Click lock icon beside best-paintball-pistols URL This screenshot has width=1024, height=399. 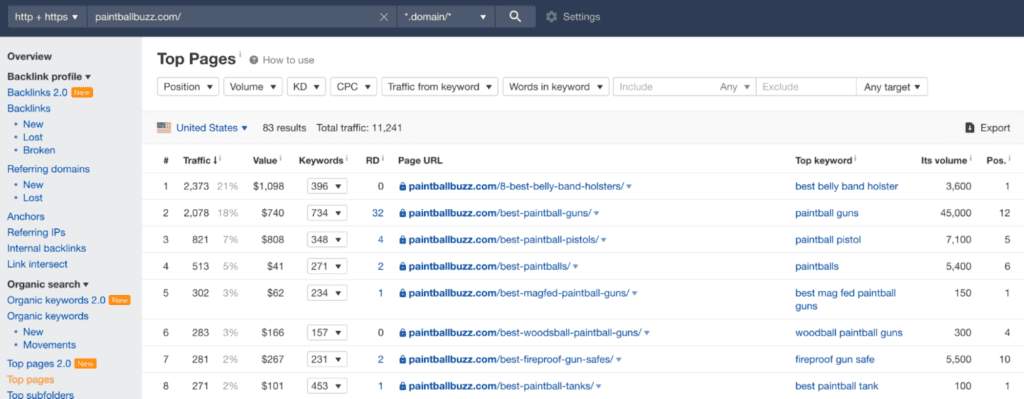point(402,240)
